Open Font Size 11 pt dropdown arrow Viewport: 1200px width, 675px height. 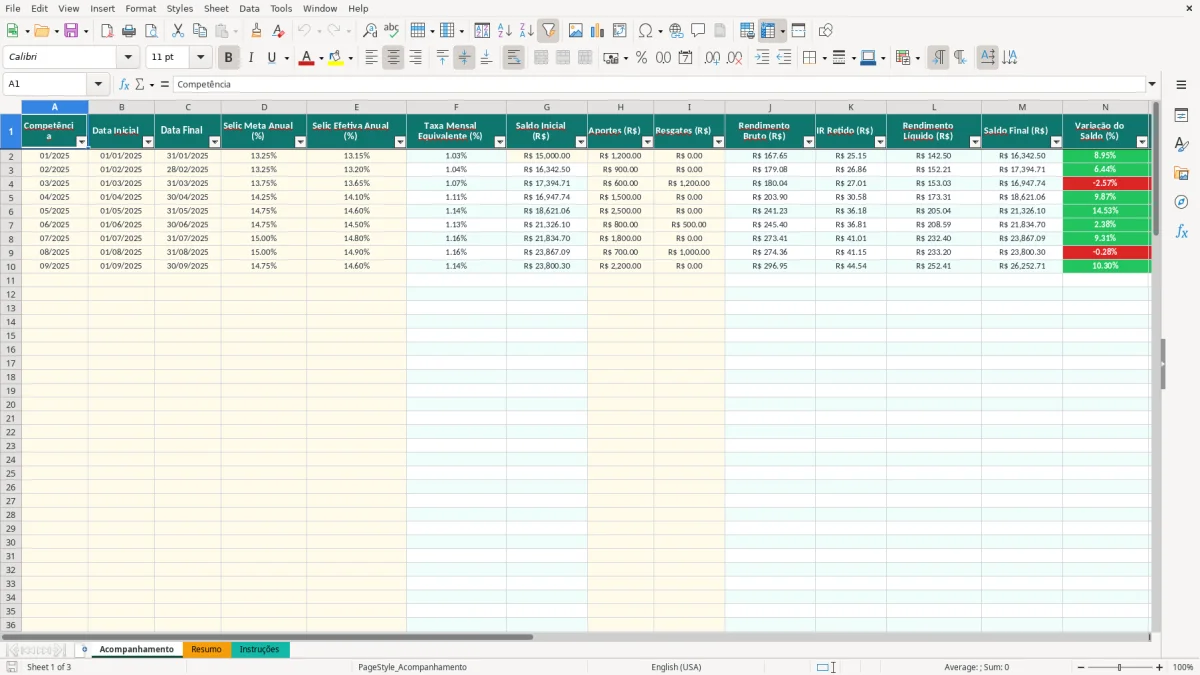pyautogui.click(x=200, y=58)
